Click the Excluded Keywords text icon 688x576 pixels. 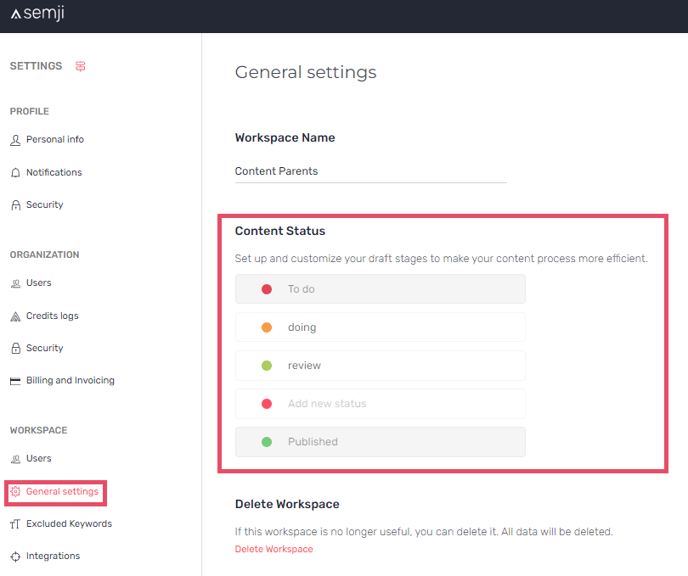[x=15, y=524]
